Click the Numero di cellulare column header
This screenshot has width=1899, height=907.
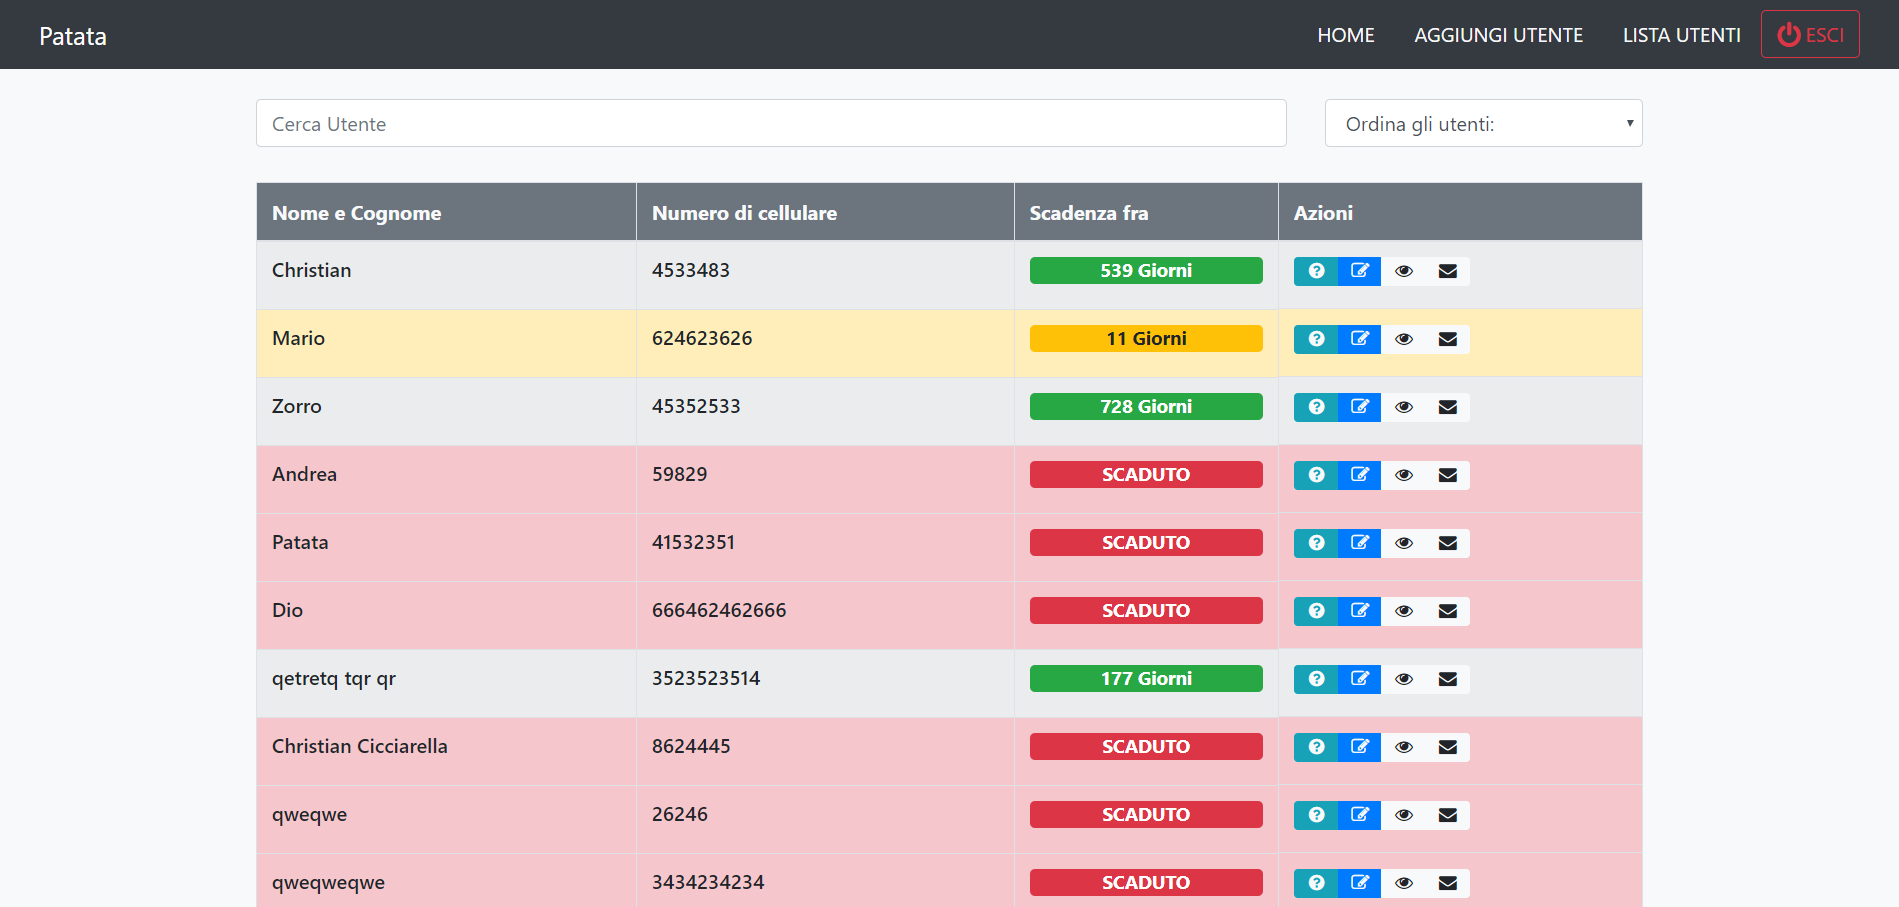click(825, 212)
